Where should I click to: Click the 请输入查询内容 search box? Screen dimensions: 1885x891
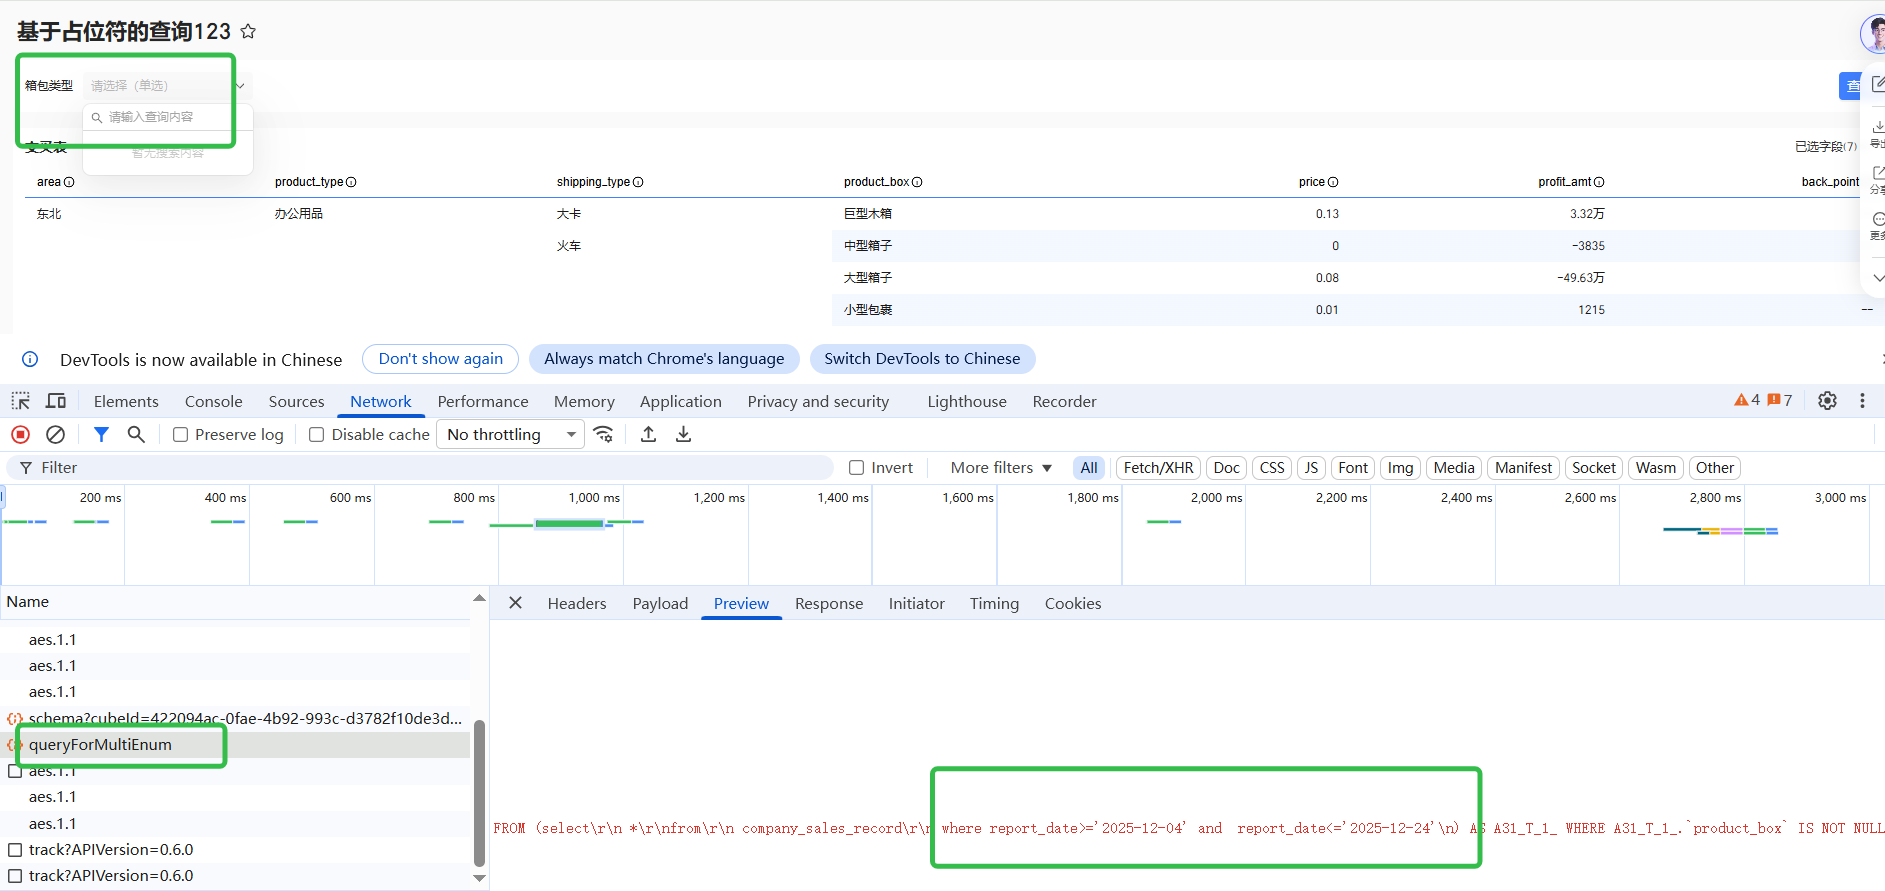[x=167, y=117]
